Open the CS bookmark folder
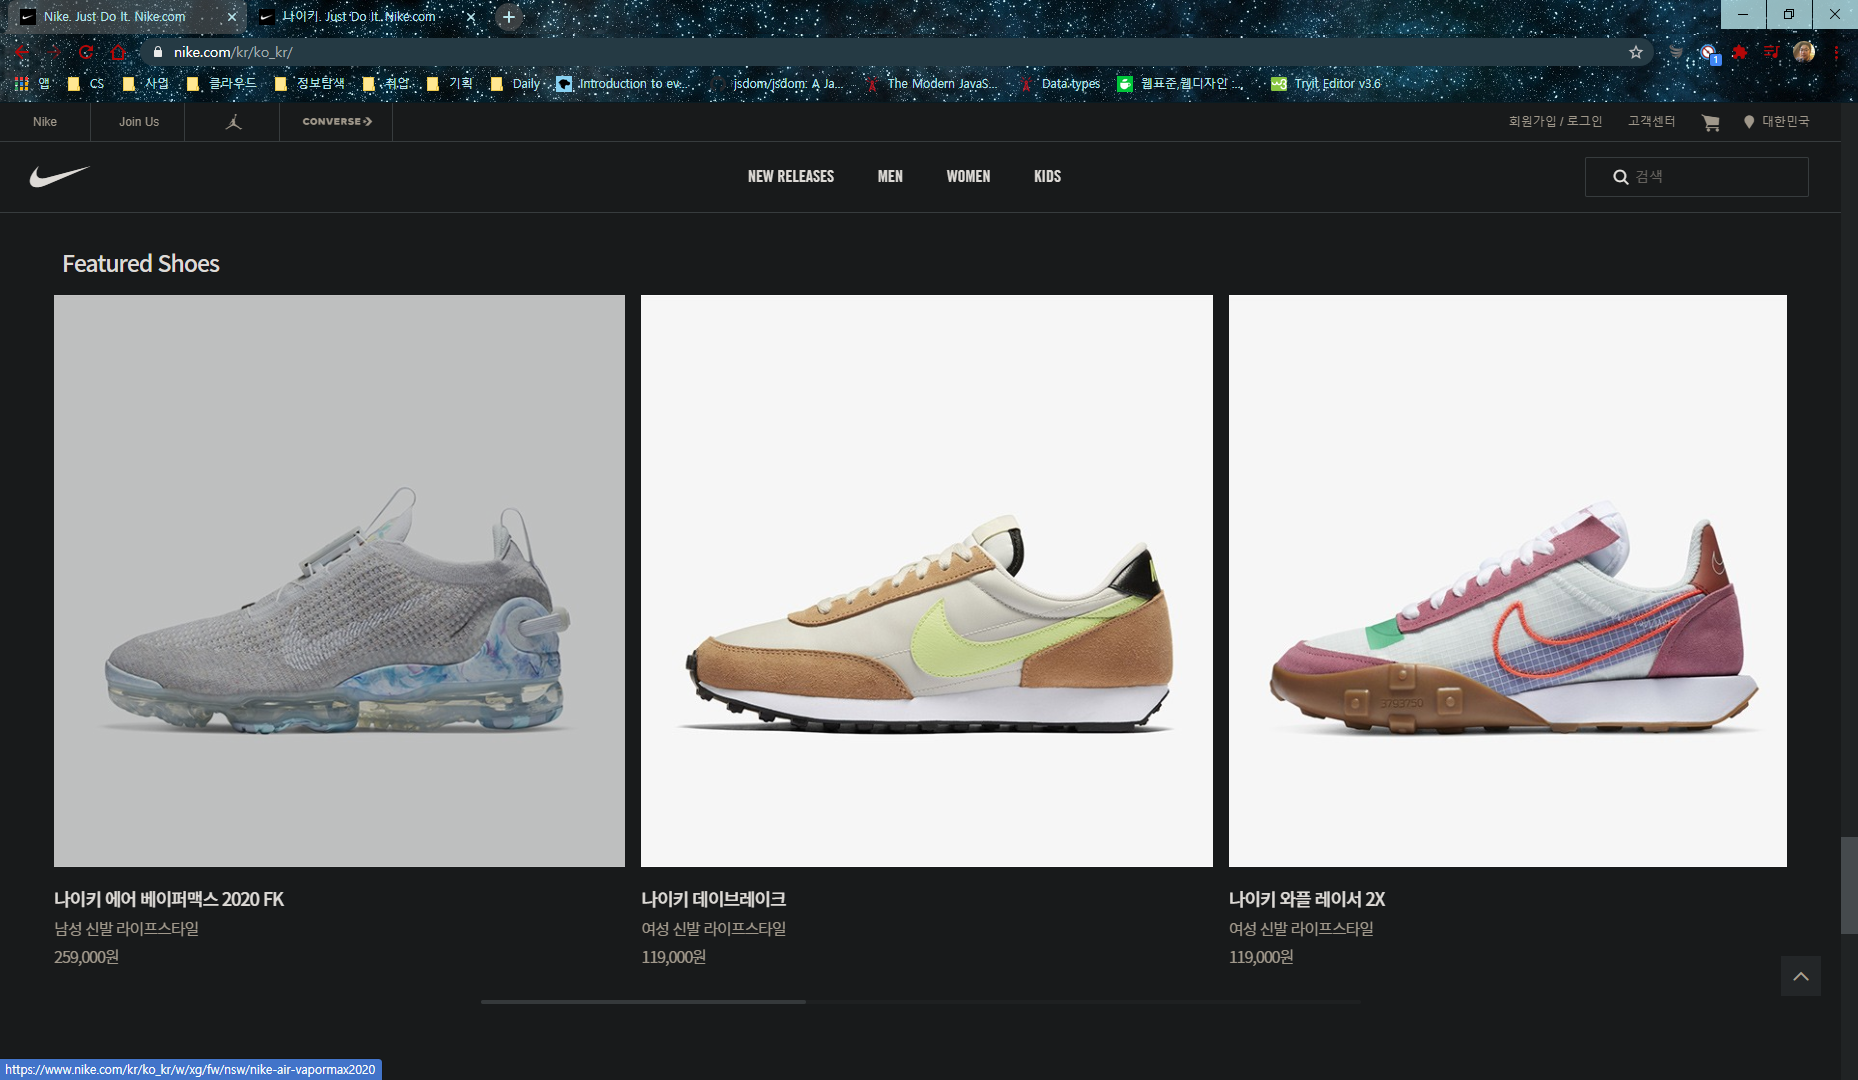This screenshot has width=1858, height=1080. pos(86,84)
